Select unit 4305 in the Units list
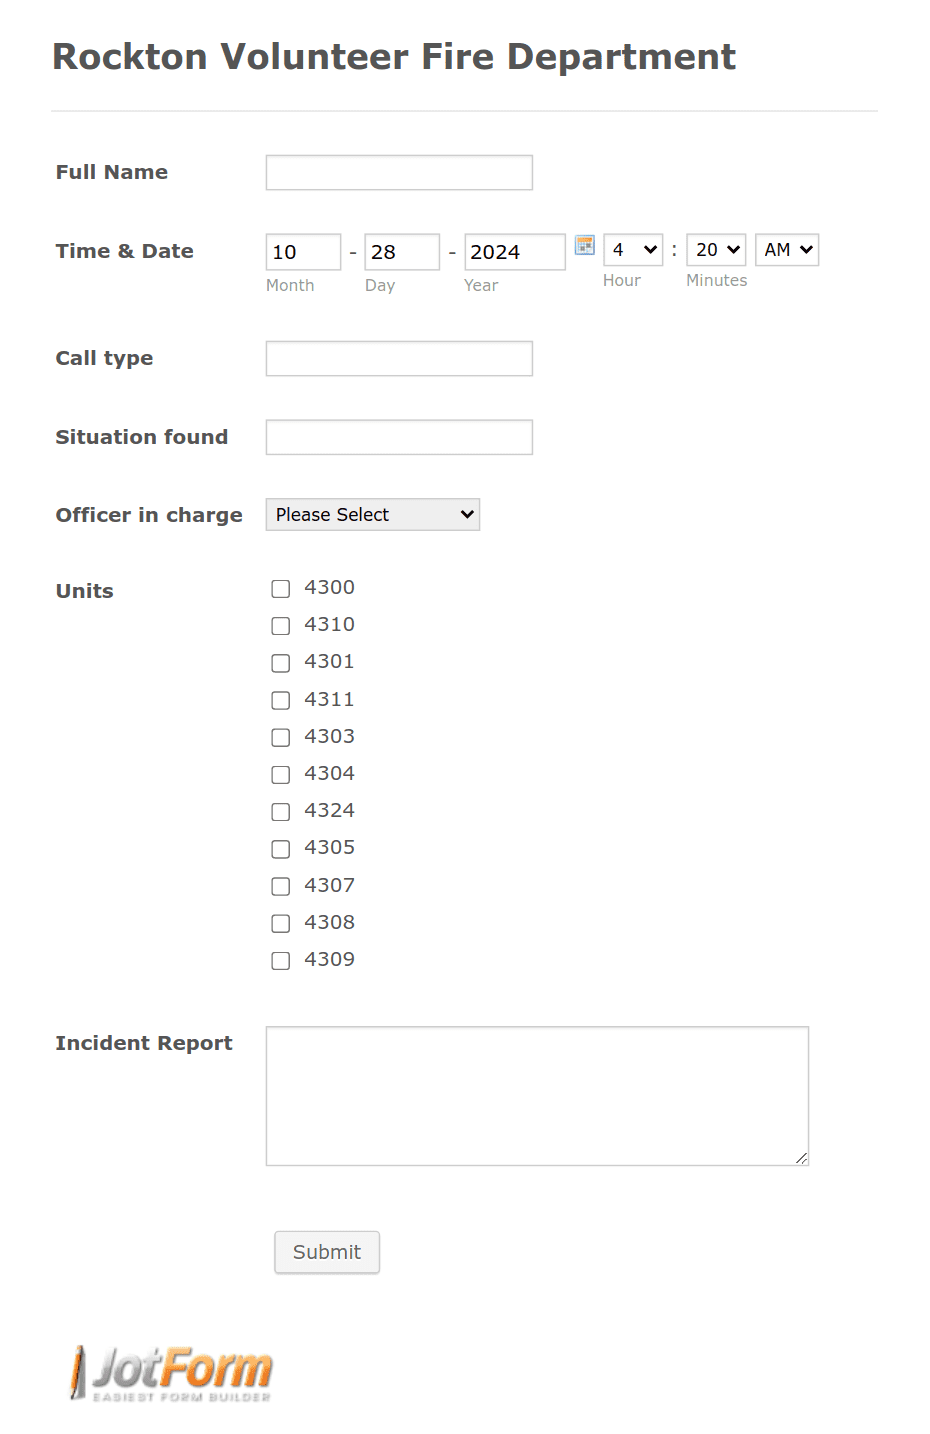Screen dimensions: 930x1434 point(280,848)
